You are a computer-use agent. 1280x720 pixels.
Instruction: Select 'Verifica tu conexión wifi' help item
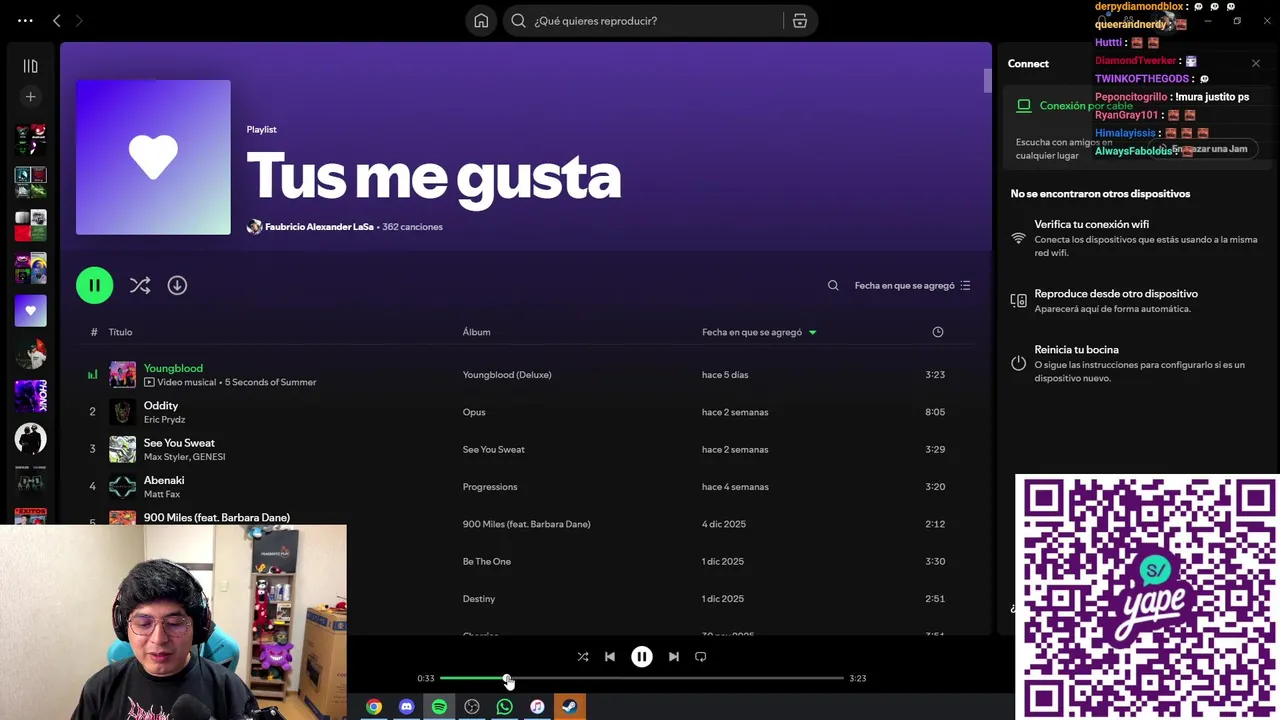(1134, 238)
